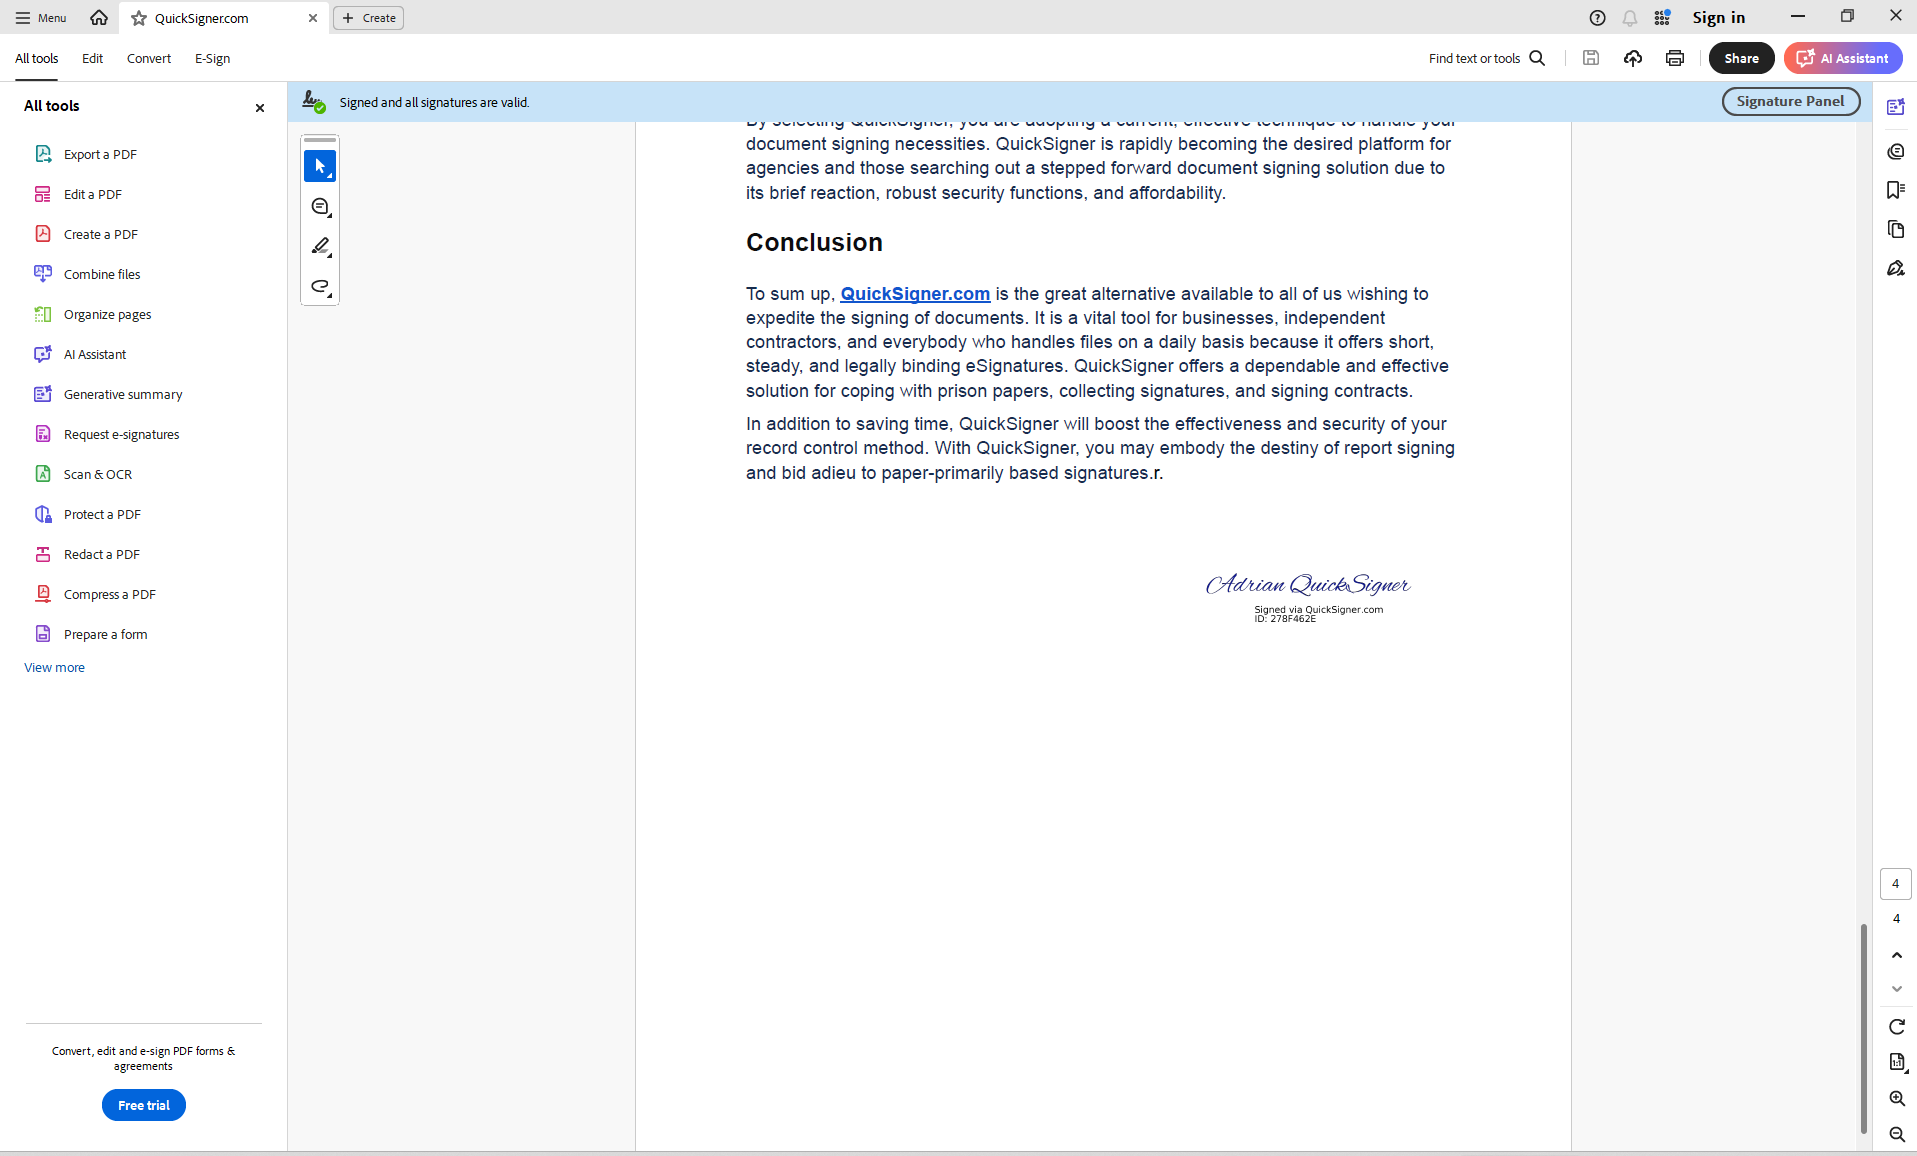Select the Add Comment tool in floating toolbar
The width and height of the screenshot is (1917, 1156).
[320, 207]
